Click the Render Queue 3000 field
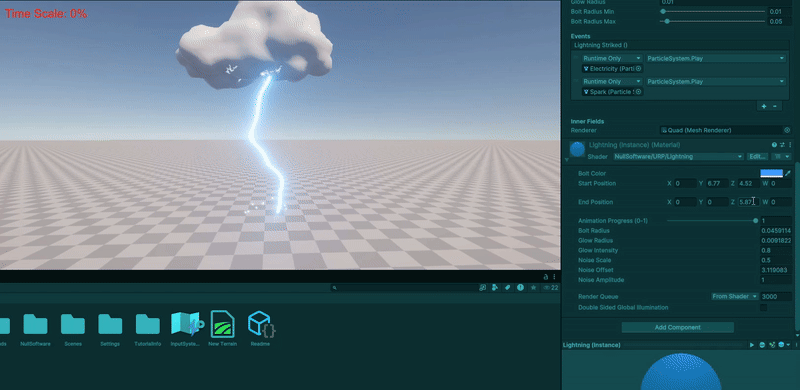 776,297
